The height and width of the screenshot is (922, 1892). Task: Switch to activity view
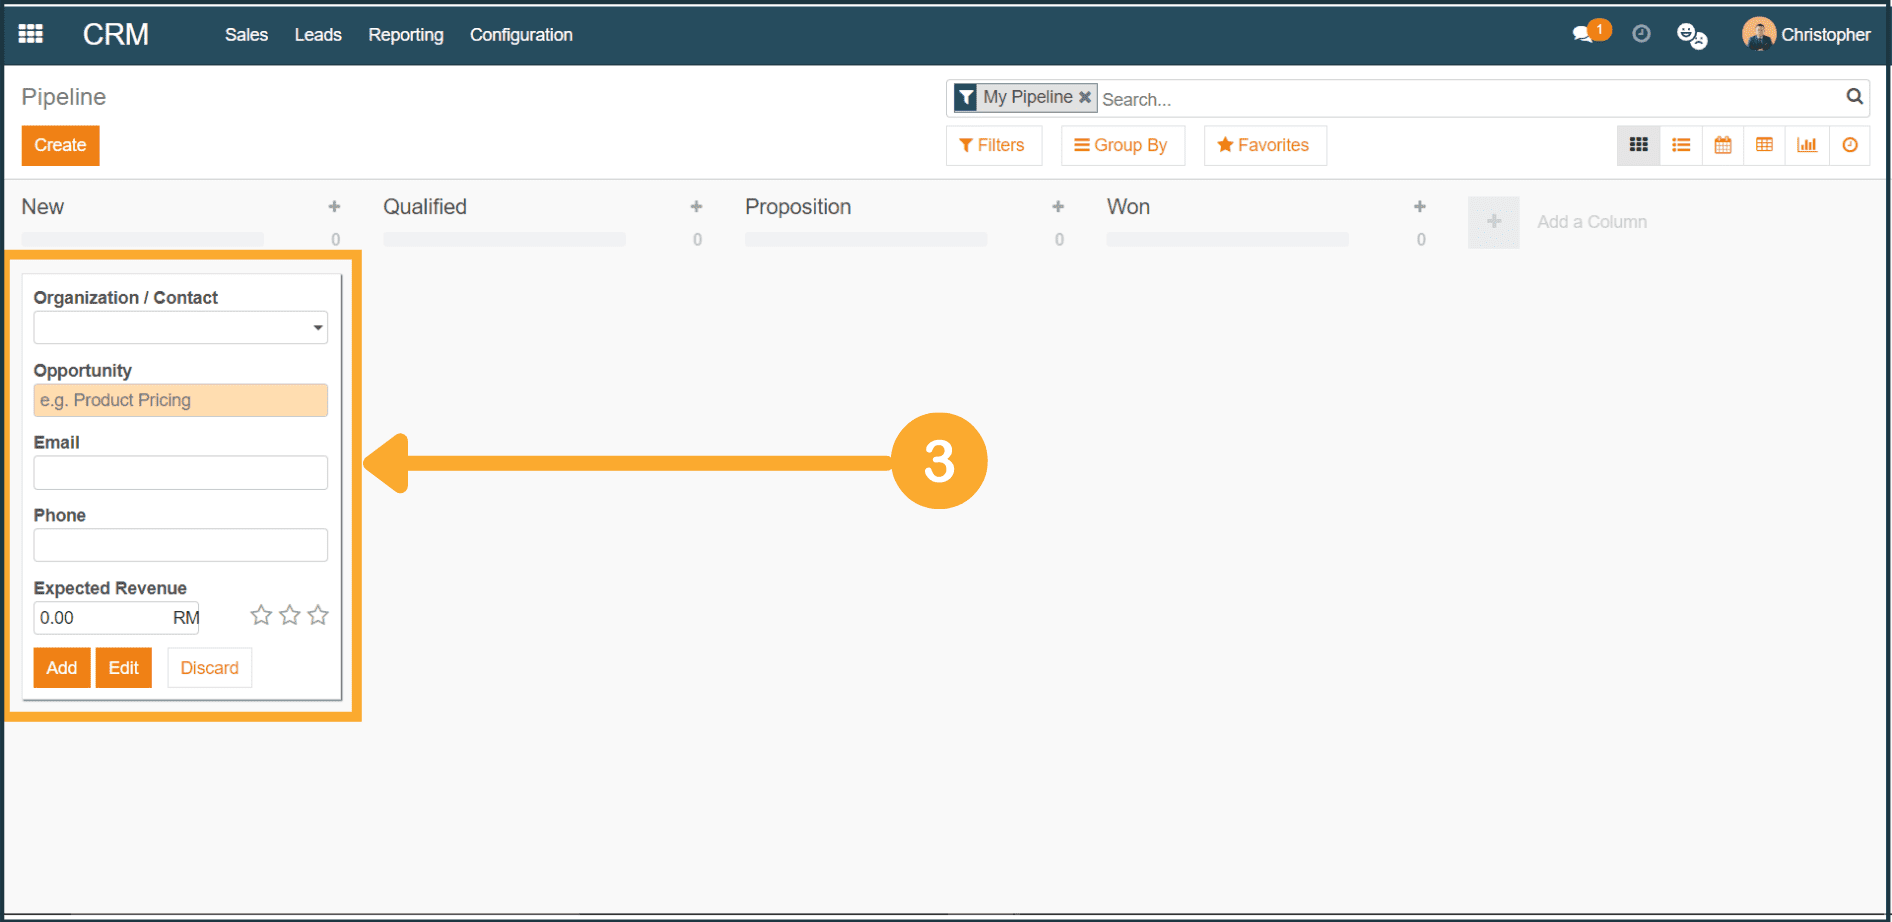coord(1850,145)
